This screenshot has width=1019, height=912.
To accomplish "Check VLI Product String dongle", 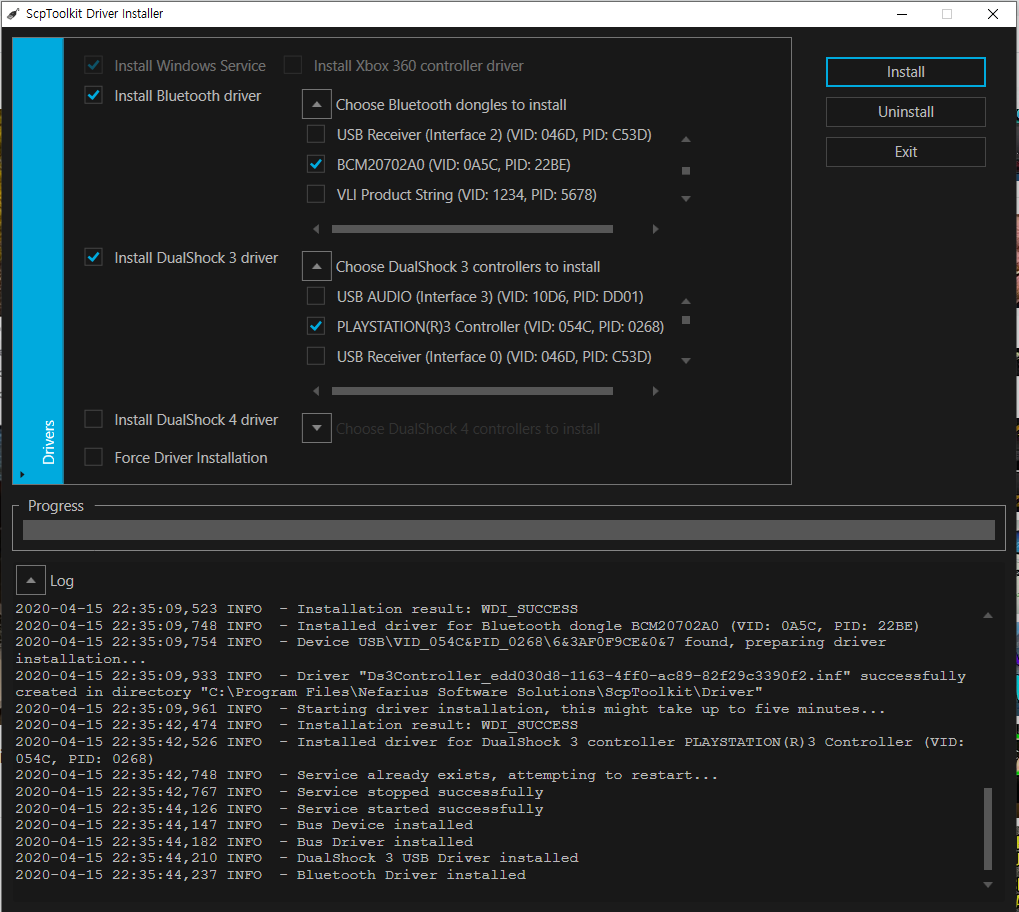I will [316, 194].
